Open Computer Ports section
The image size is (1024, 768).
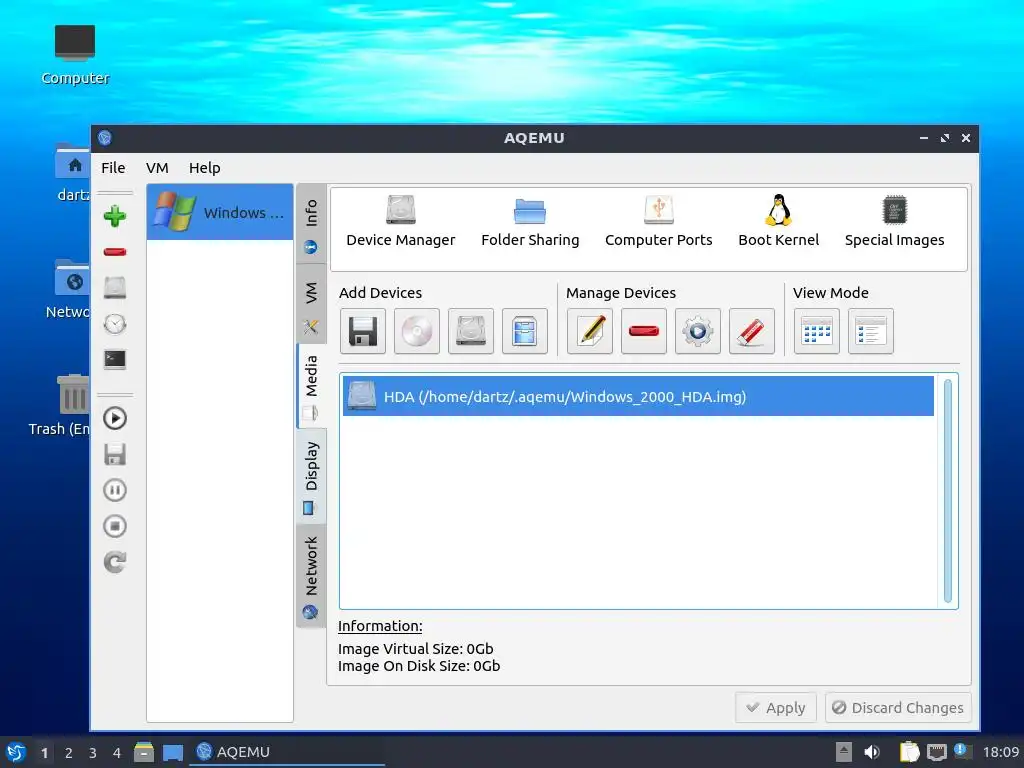[658, 222]
